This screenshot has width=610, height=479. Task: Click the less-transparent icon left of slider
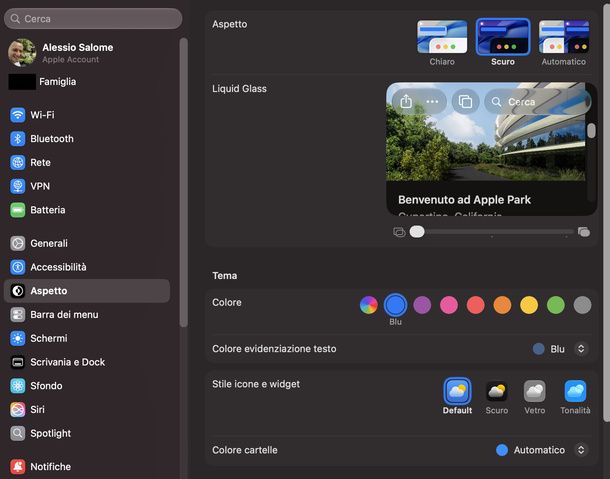coord(399,232)
